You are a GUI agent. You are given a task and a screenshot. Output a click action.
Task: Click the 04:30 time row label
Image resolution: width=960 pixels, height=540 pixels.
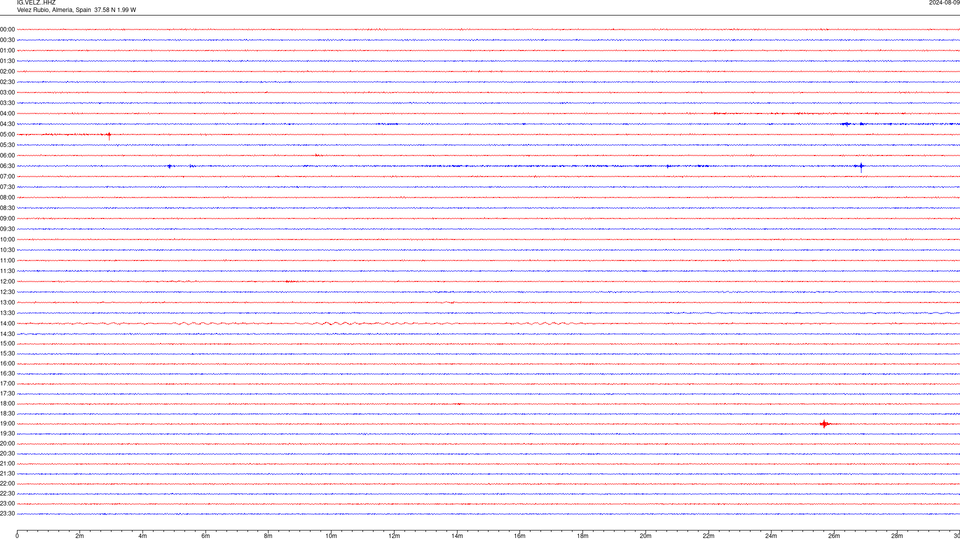7,124
